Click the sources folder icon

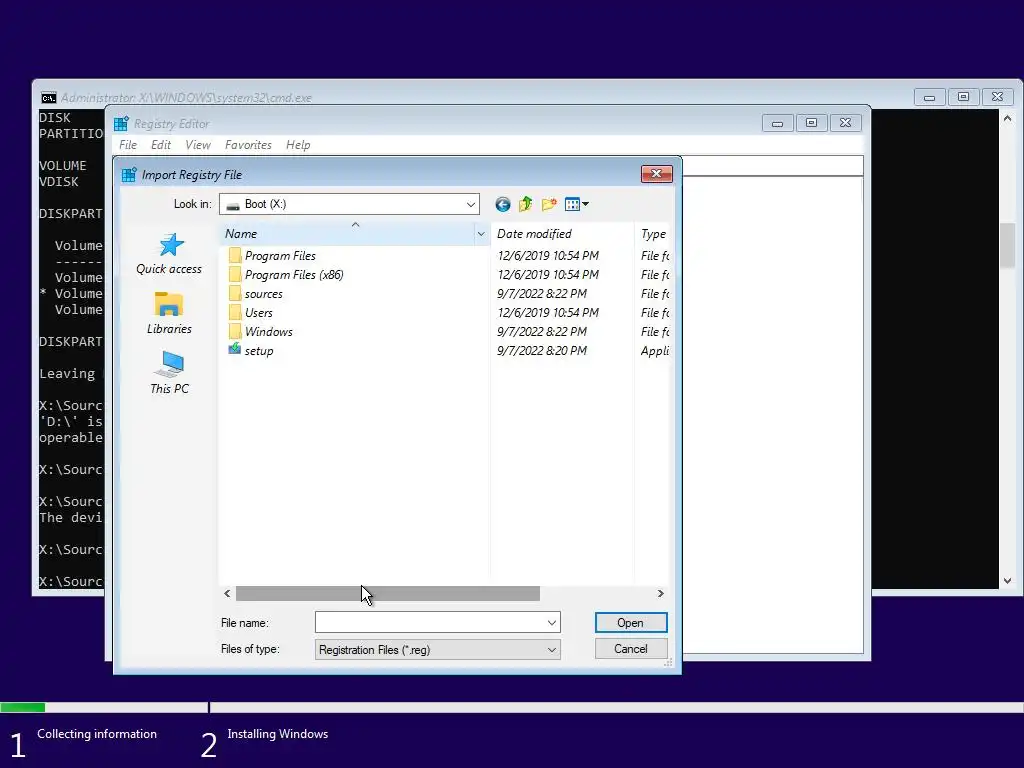[235, 293]
